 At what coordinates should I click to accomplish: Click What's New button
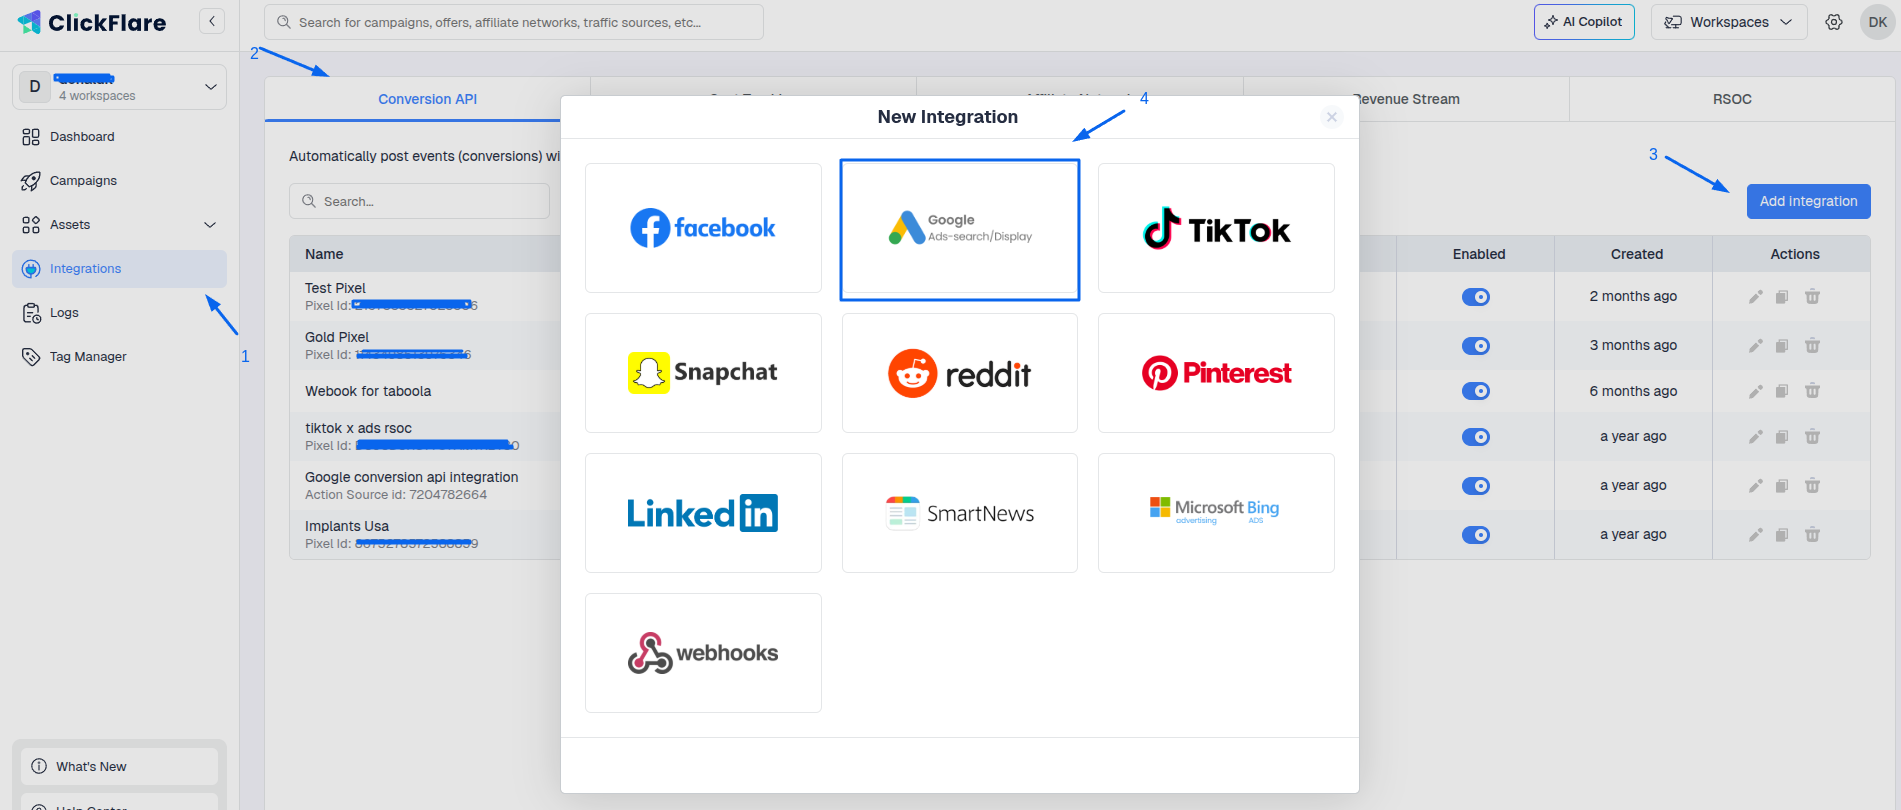119,767
